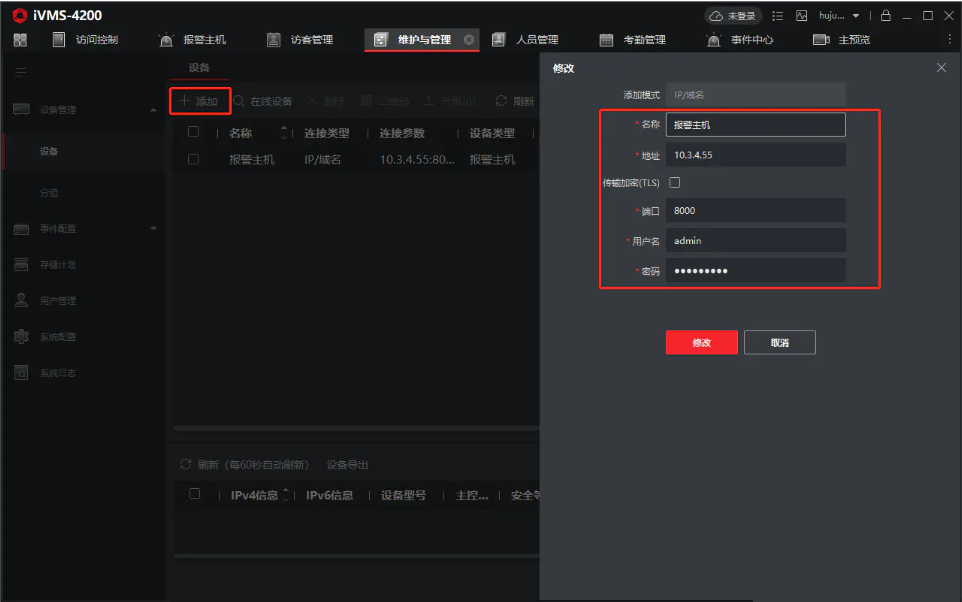Select the 设备 tab above the toolbar
Viewport: 962px width, 602px height.
click(198, 68)
